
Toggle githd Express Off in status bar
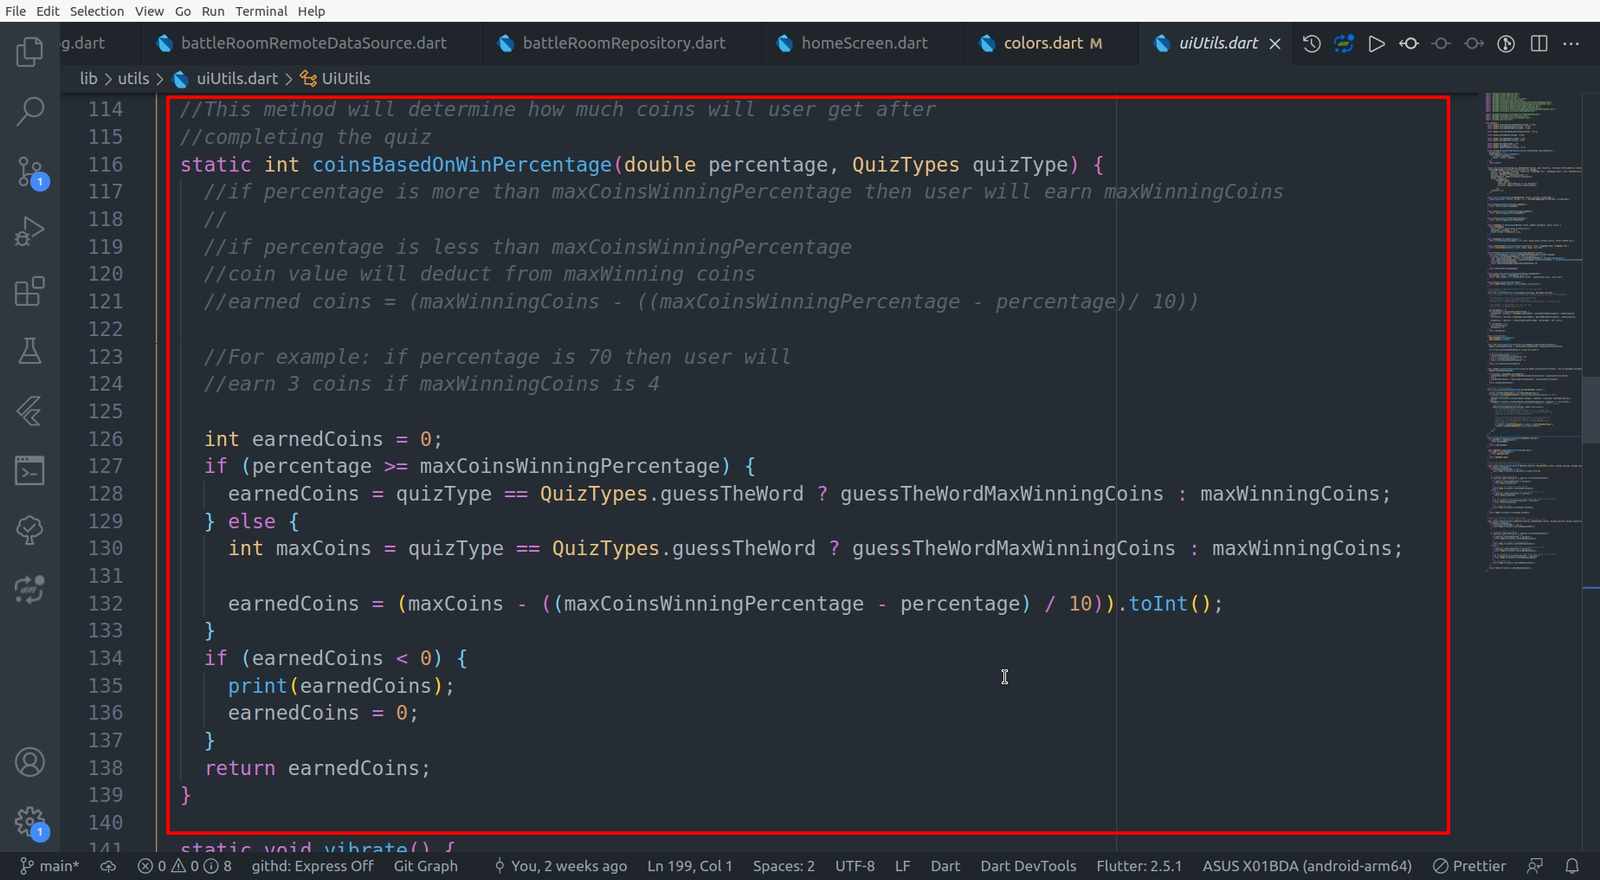click(x=312, y=866)
